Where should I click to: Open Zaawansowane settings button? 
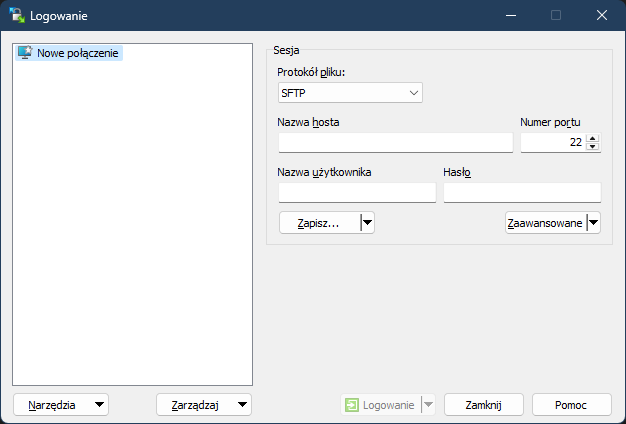click(544, 223)
